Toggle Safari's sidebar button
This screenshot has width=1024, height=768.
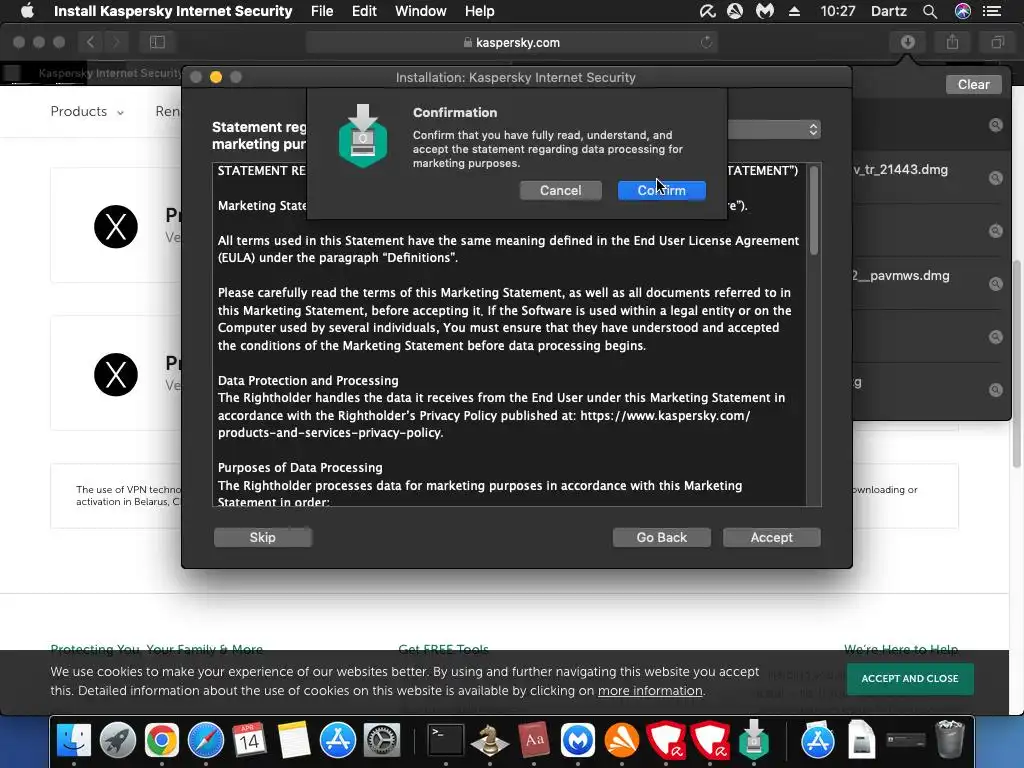click(157, 42)
